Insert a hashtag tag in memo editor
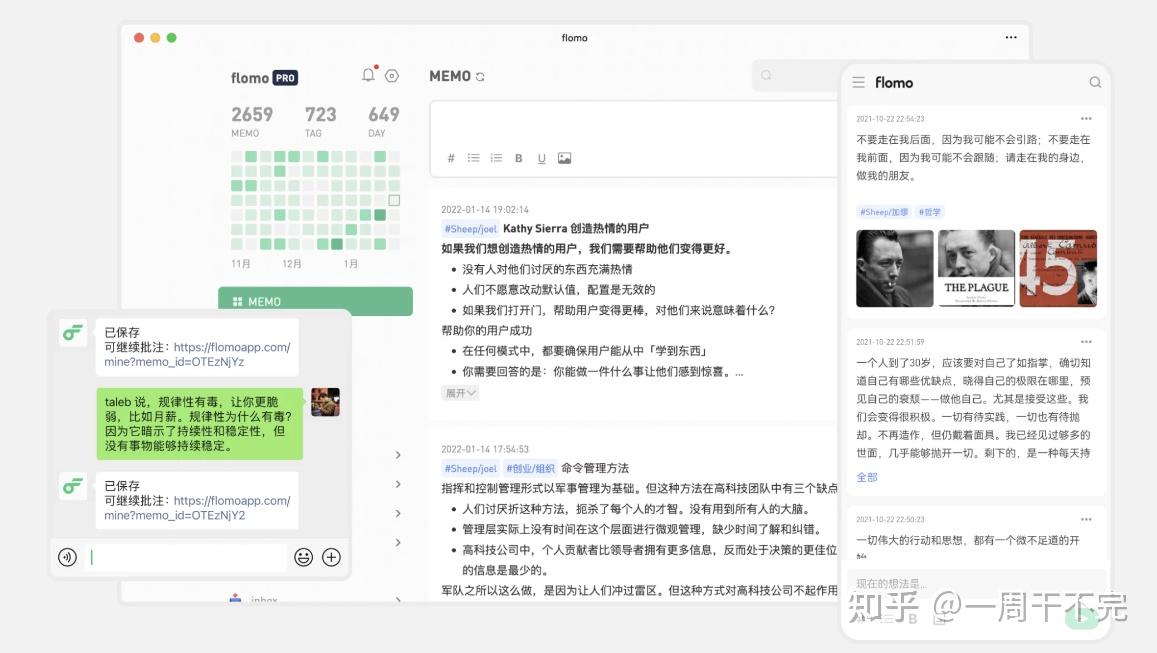Viewport: 1157px width, 653px height. click(451, 158)
